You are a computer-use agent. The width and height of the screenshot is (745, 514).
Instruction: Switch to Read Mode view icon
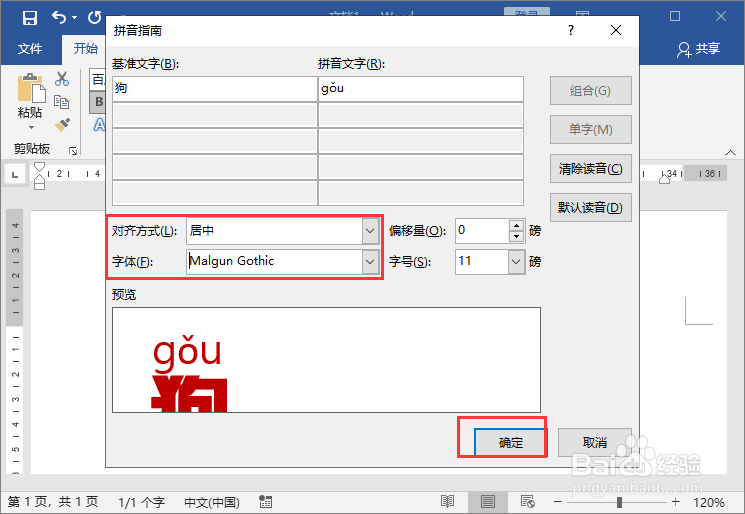coord(447,502)
